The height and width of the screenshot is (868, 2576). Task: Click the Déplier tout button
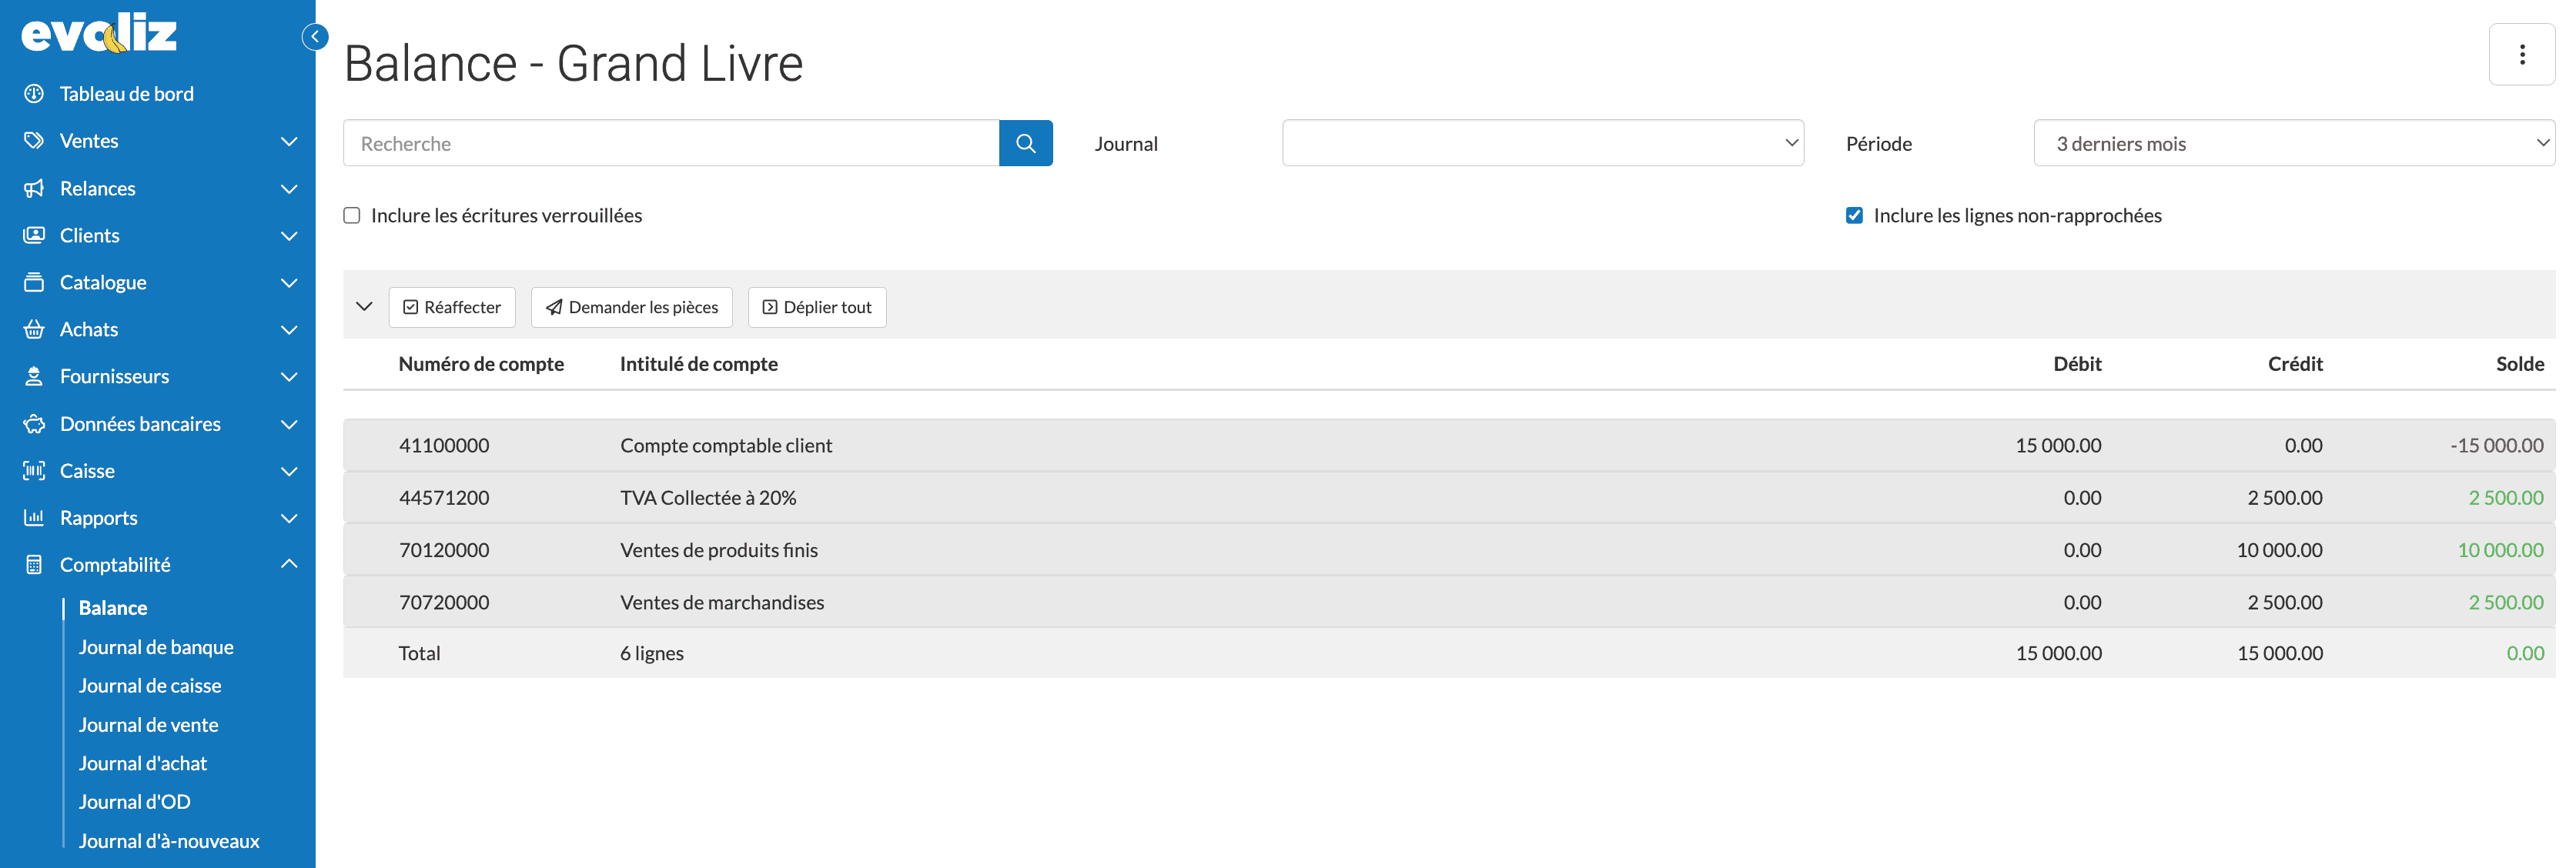(x=817, y=307)
